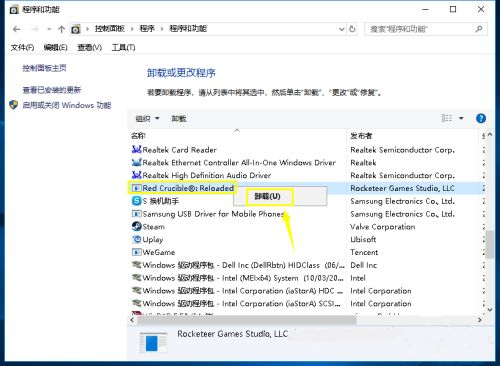Sort by the 发布者 column header
Screen dimensions: 500x366
(361, 135)
